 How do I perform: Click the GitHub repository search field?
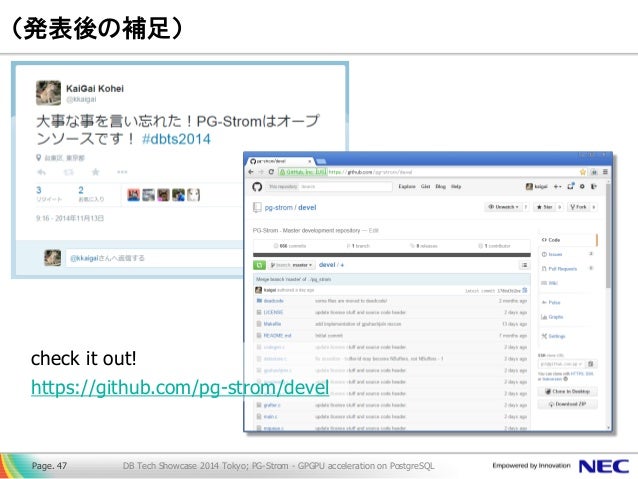329,186
